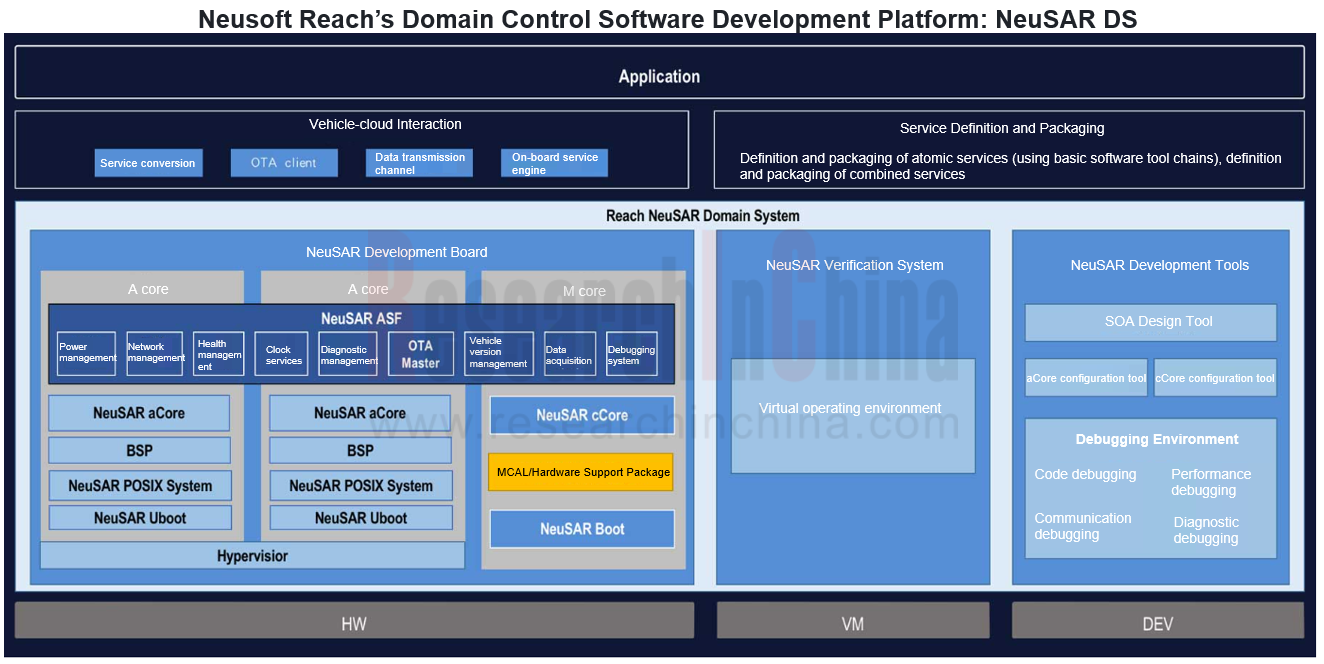Click NeuSAR POSIX System in the right A core column

[361, 486]
